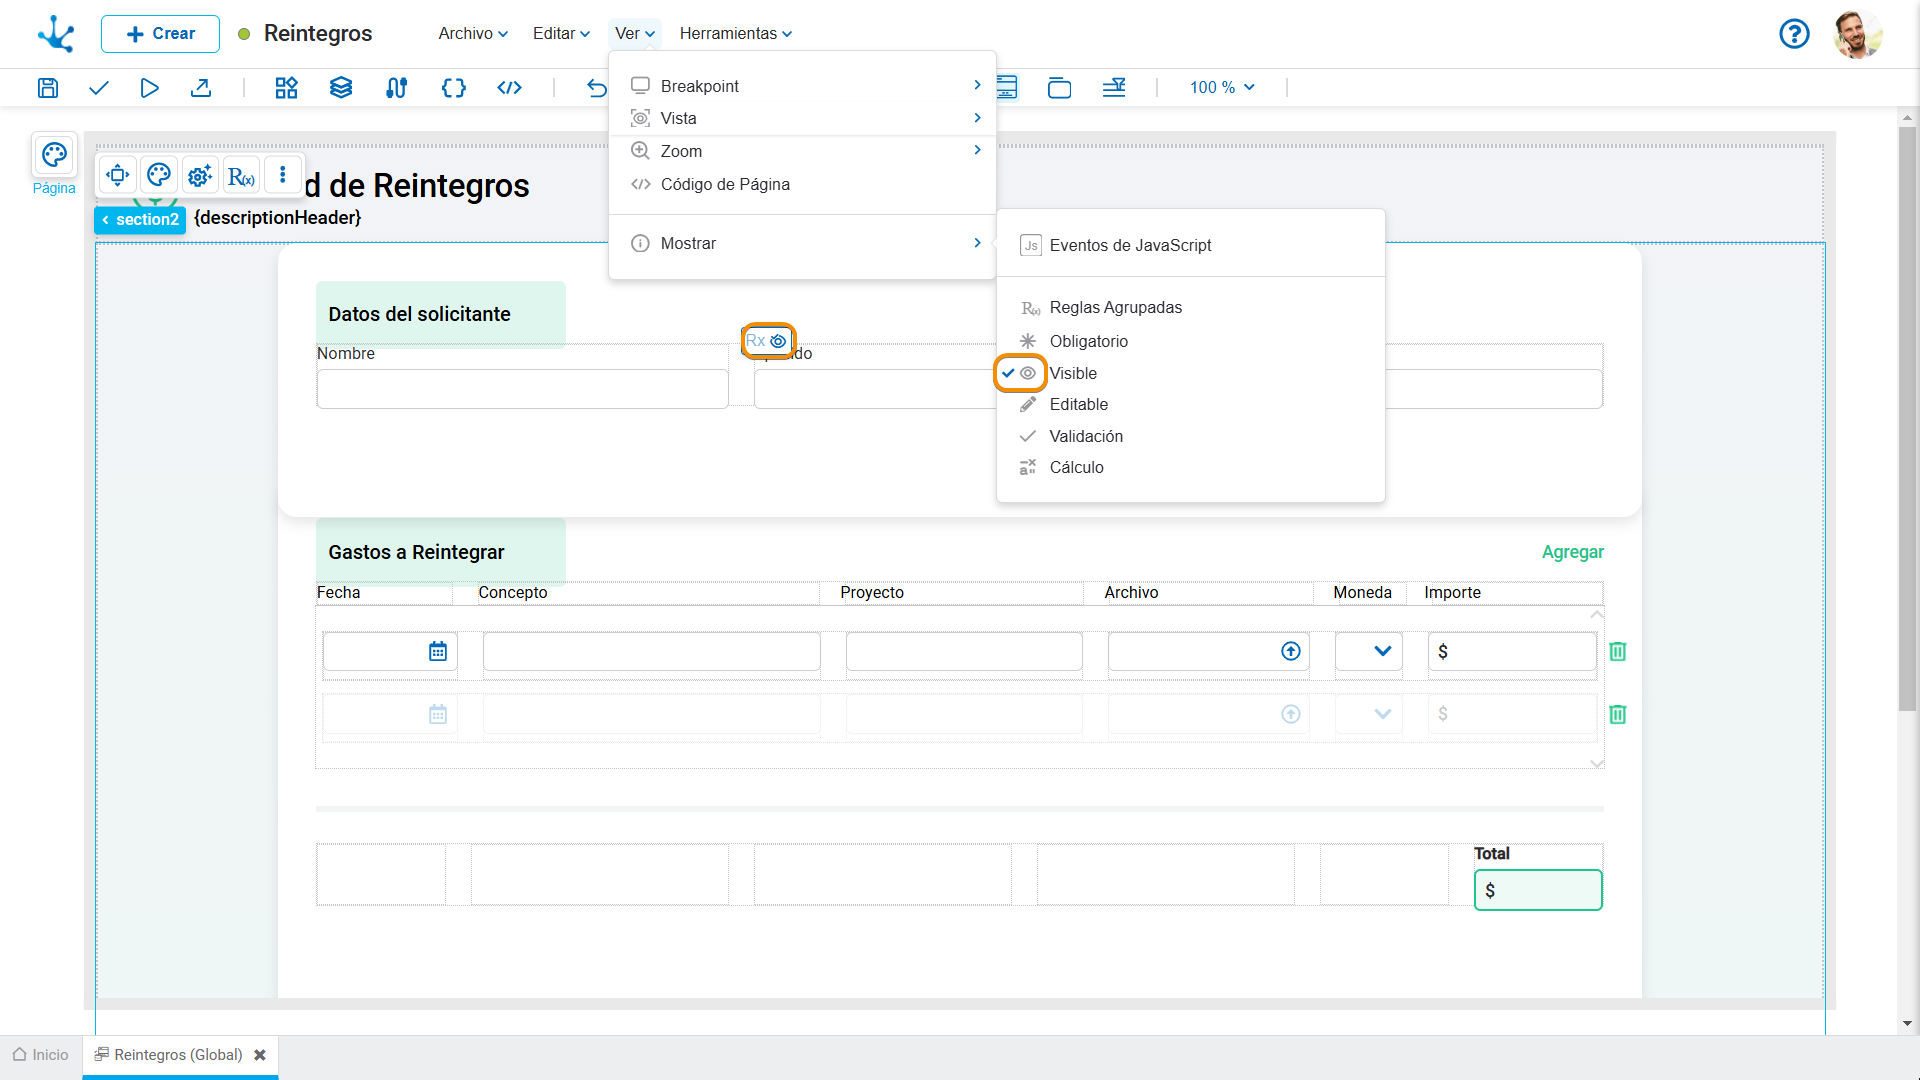
Task: Close the Reintegros (Global) tab
Action: [x=260, y=1055]
